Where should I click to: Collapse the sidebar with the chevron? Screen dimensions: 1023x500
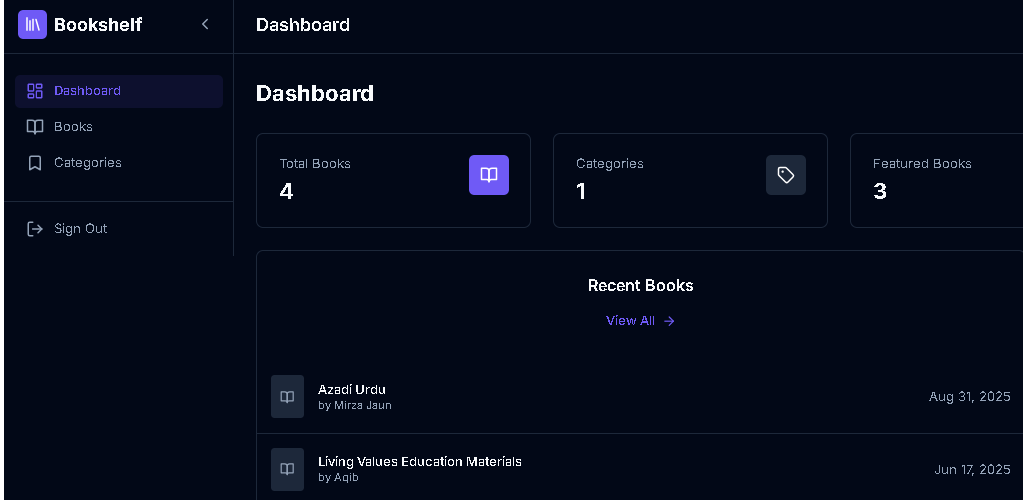click(205, 24)
